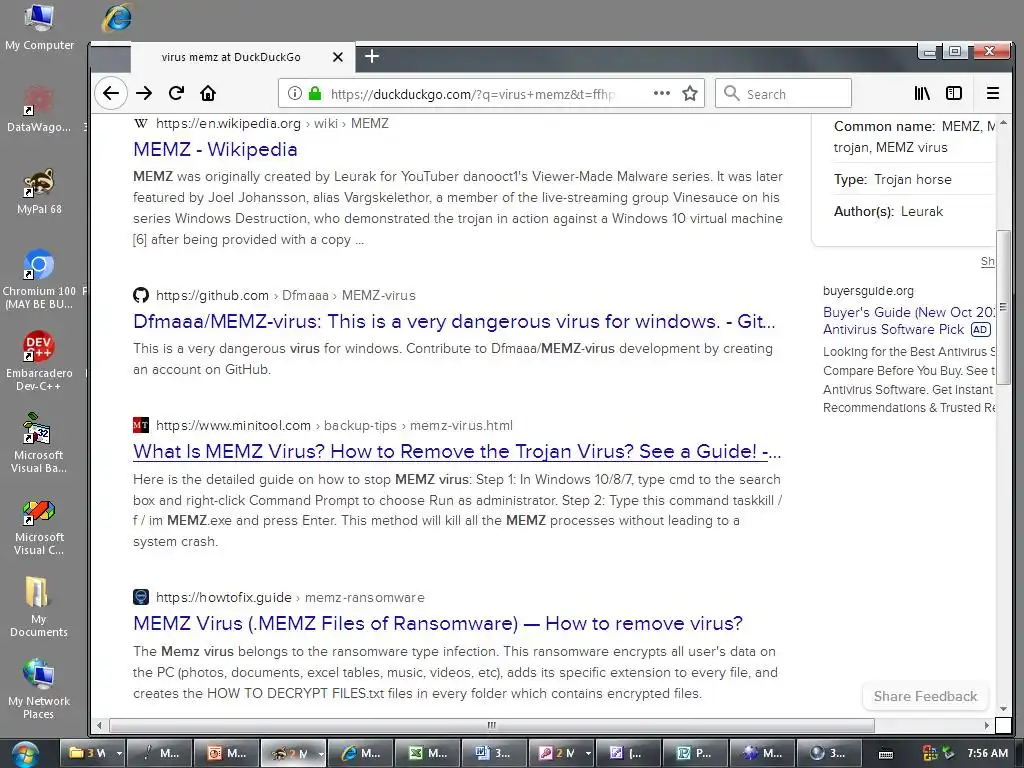
Task: Click the howtofix.guide favicon
Action: click(140, 597)
